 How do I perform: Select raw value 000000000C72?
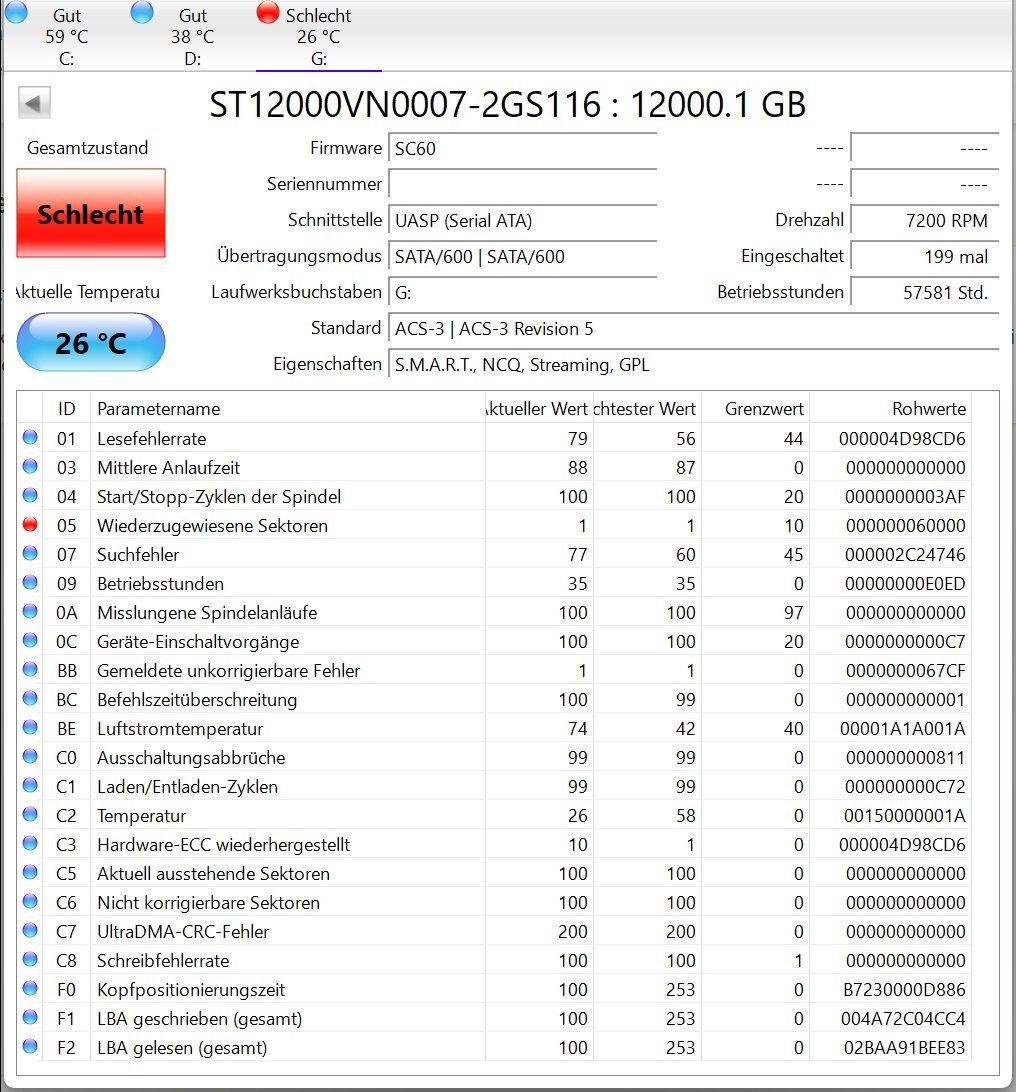(x=905, y=787)
